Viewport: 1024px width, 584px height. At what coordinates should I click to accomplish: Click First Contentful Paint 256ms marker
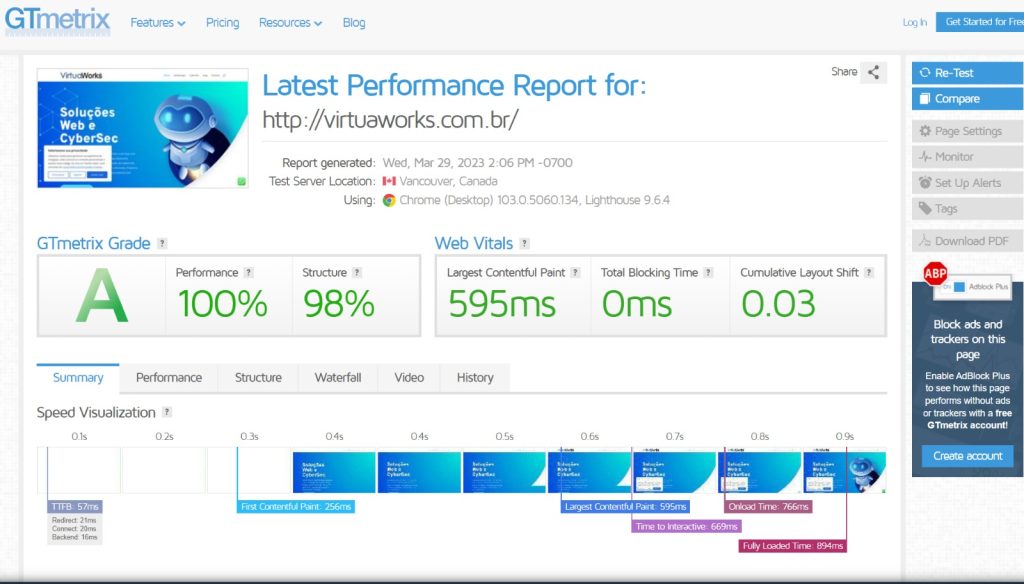[296, 506]
